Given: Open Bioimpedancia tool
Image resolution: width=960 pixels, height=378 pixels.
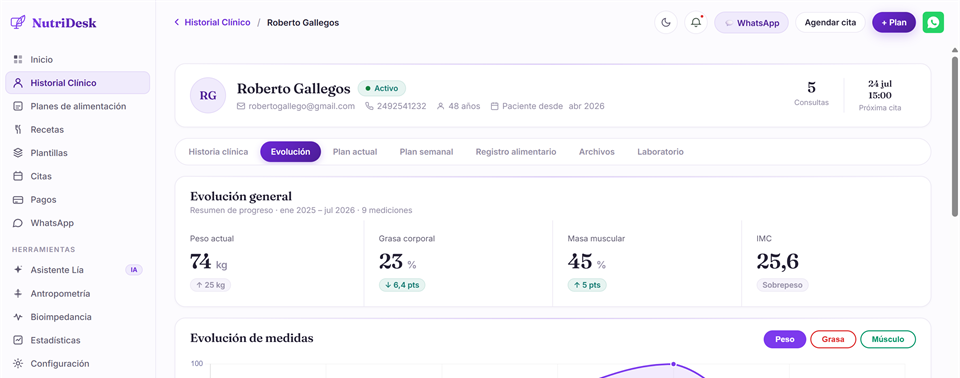Looking at the screenshot, I should coord(77,317).
